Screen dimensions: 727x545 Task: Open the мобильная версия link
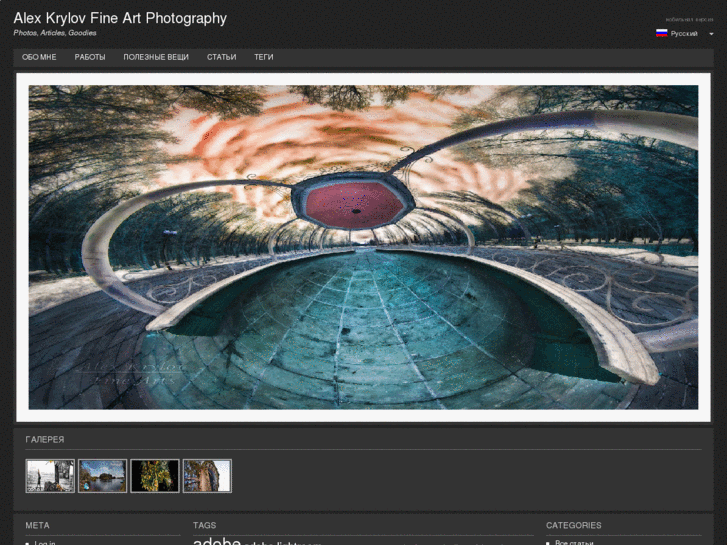pyautogui.click(x=689, y=19)
